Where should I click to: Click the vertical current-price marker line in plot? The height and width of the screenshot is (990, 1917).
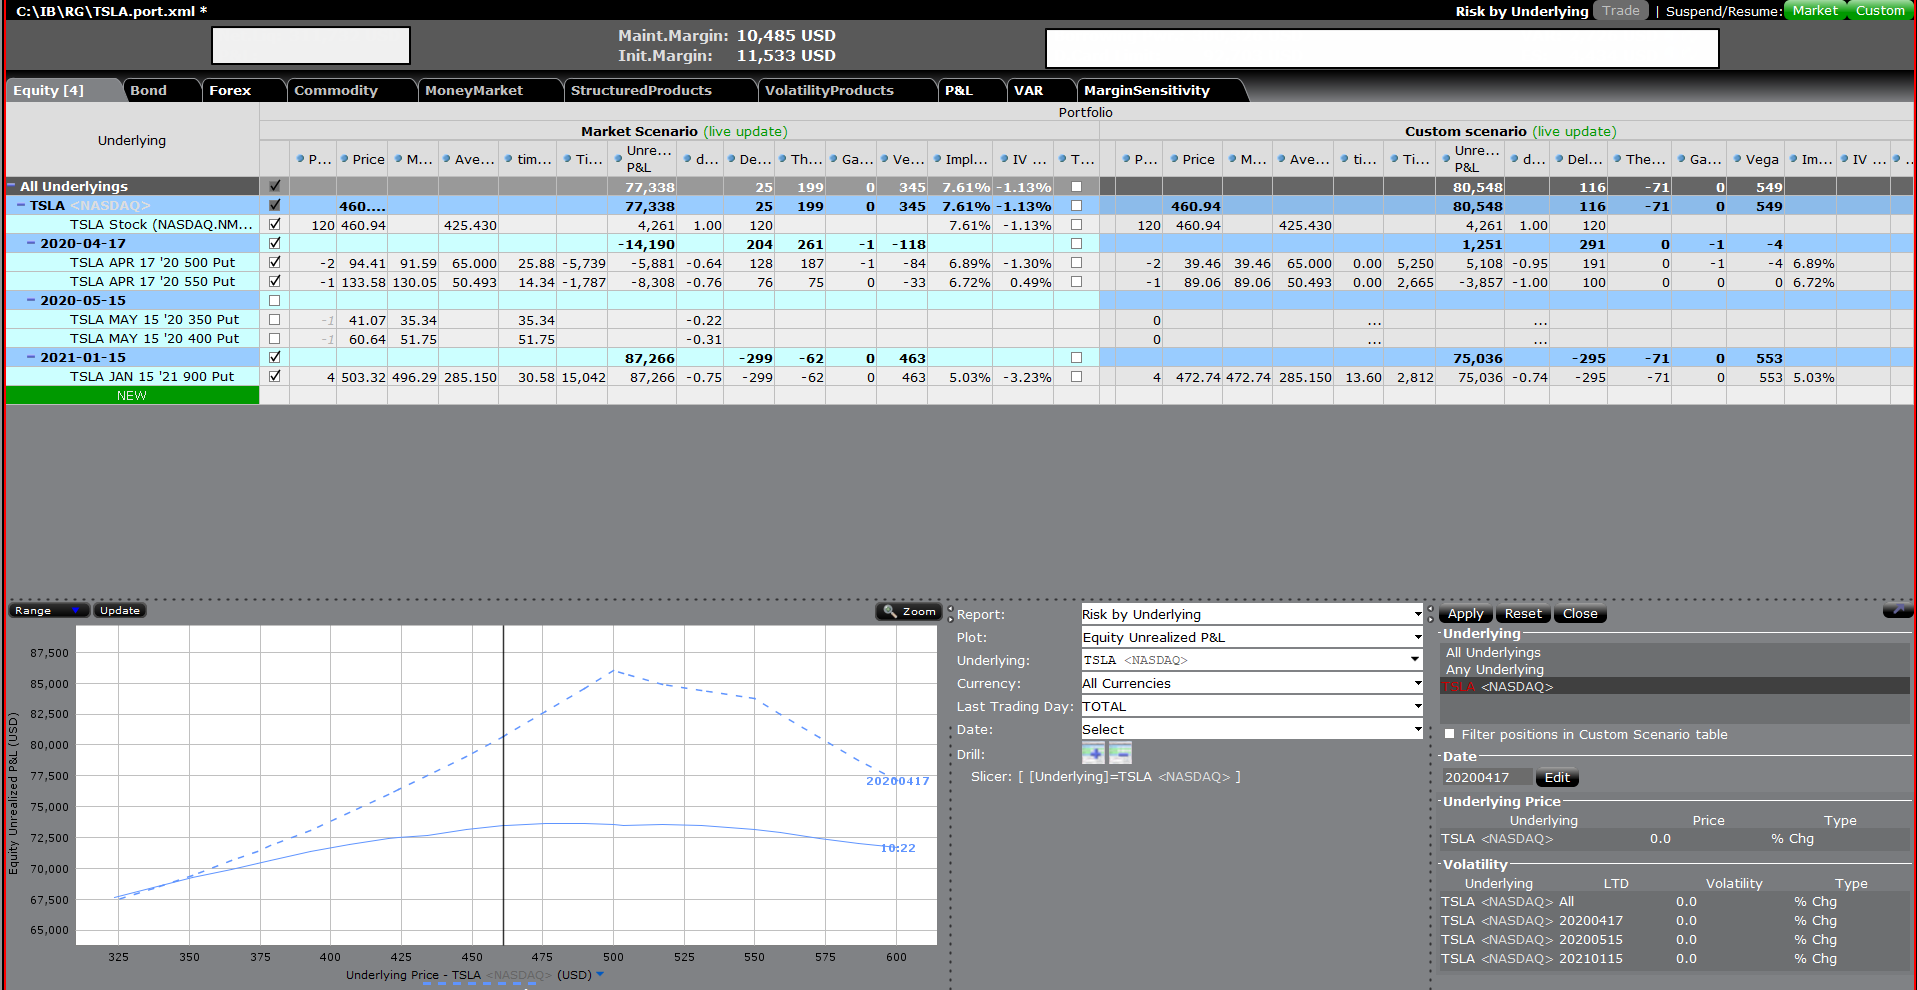pos(503,785)
